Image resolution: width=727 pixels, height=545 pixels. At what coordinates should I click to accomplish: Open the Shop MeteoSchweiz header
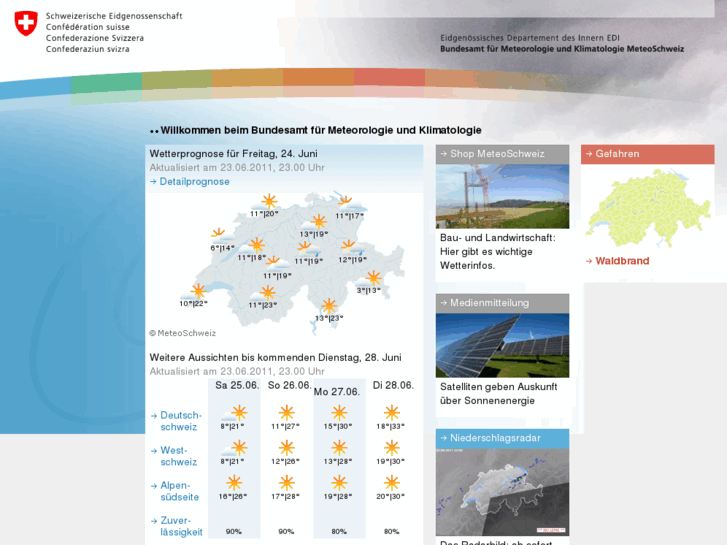502,154
